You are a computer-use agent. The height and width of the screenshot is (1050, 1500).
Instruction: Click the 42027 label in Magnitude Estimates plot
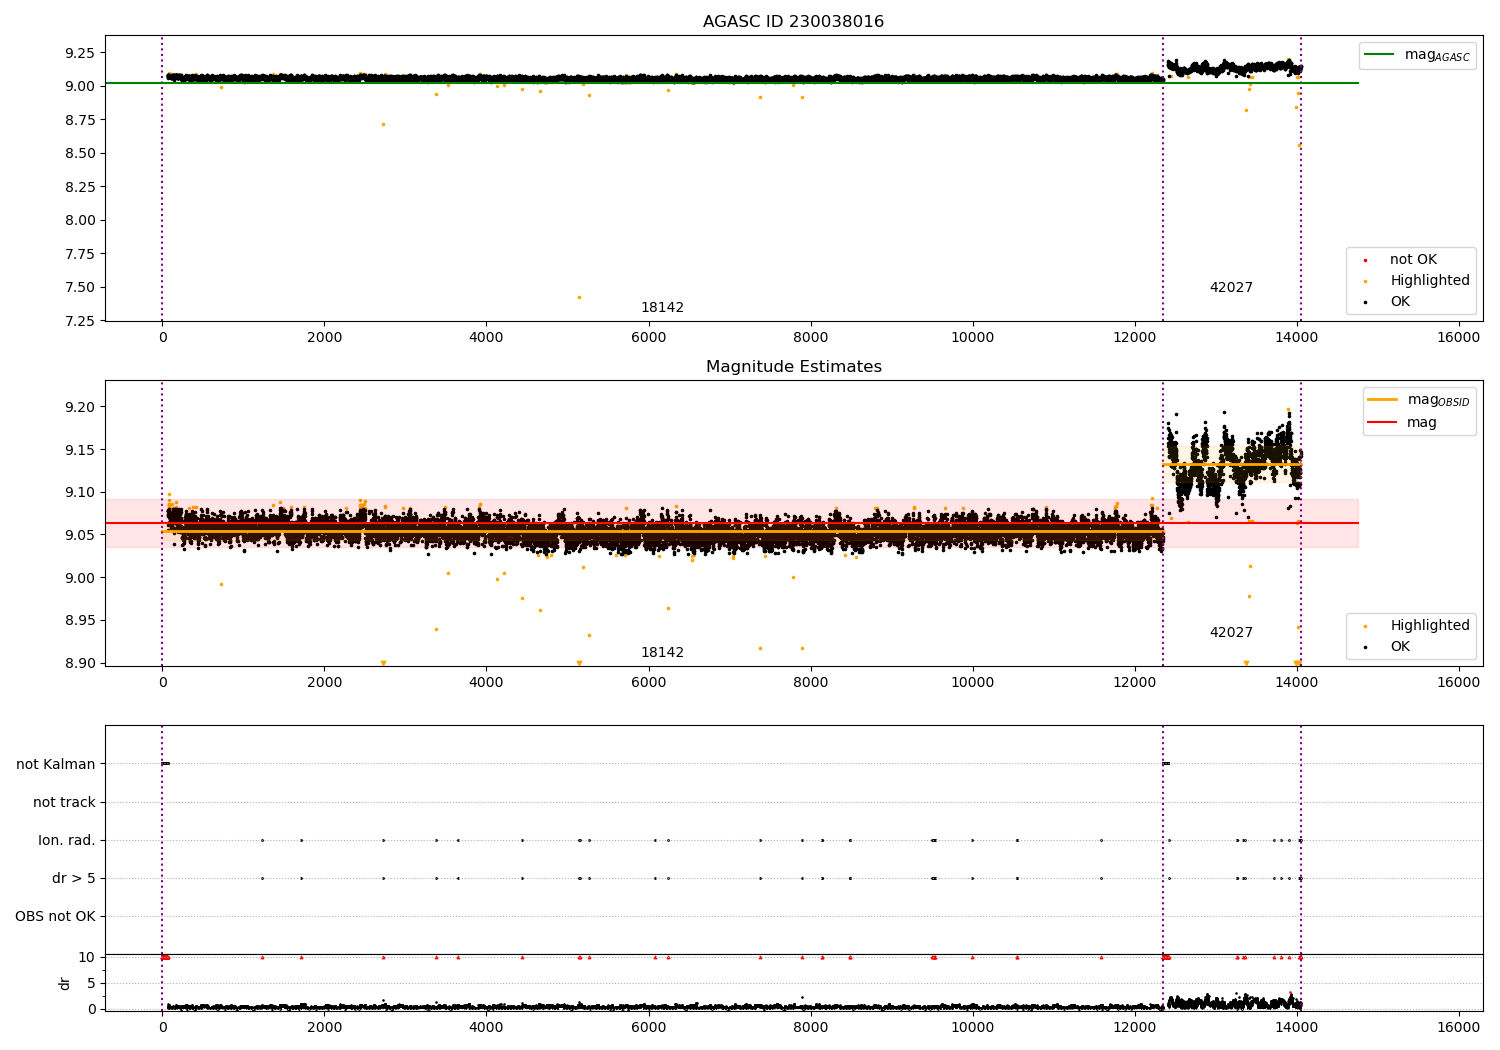pyautogui.click(x=1231, y=633)
